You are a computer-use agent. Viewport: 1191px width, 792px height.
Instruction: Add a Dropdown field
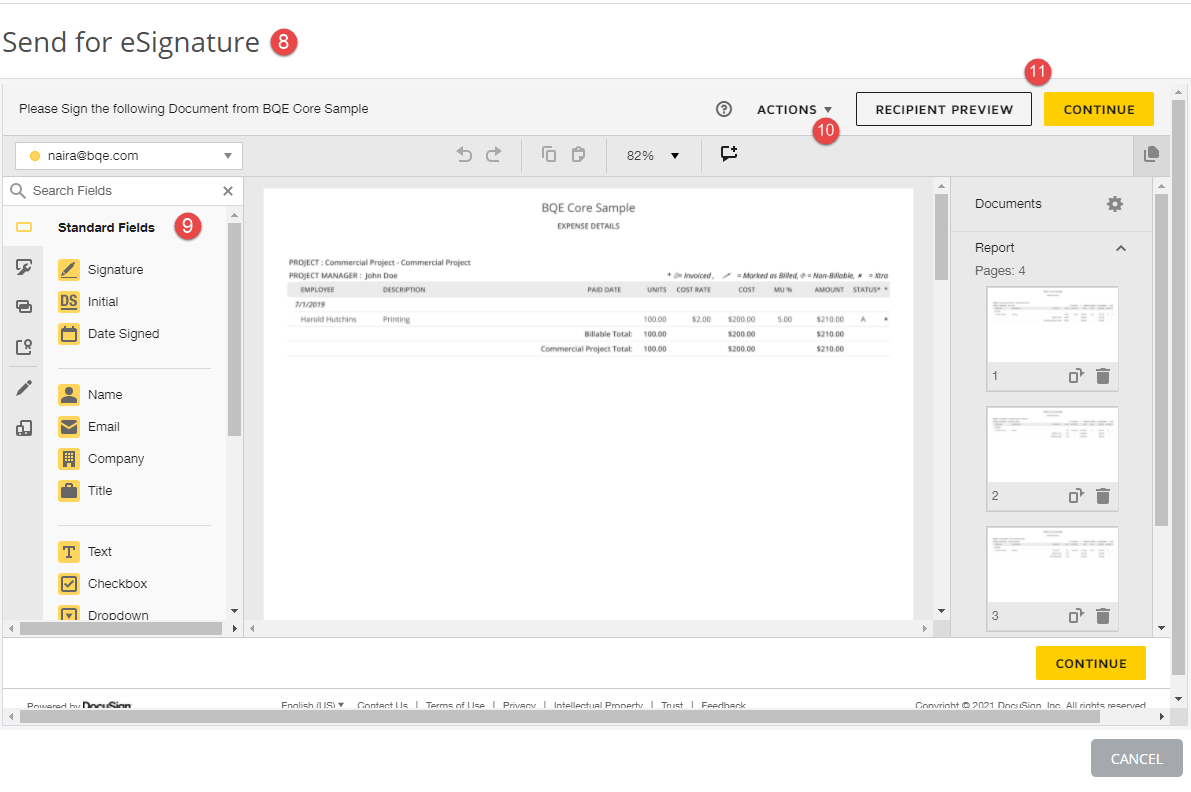click(x=103, y=614)
